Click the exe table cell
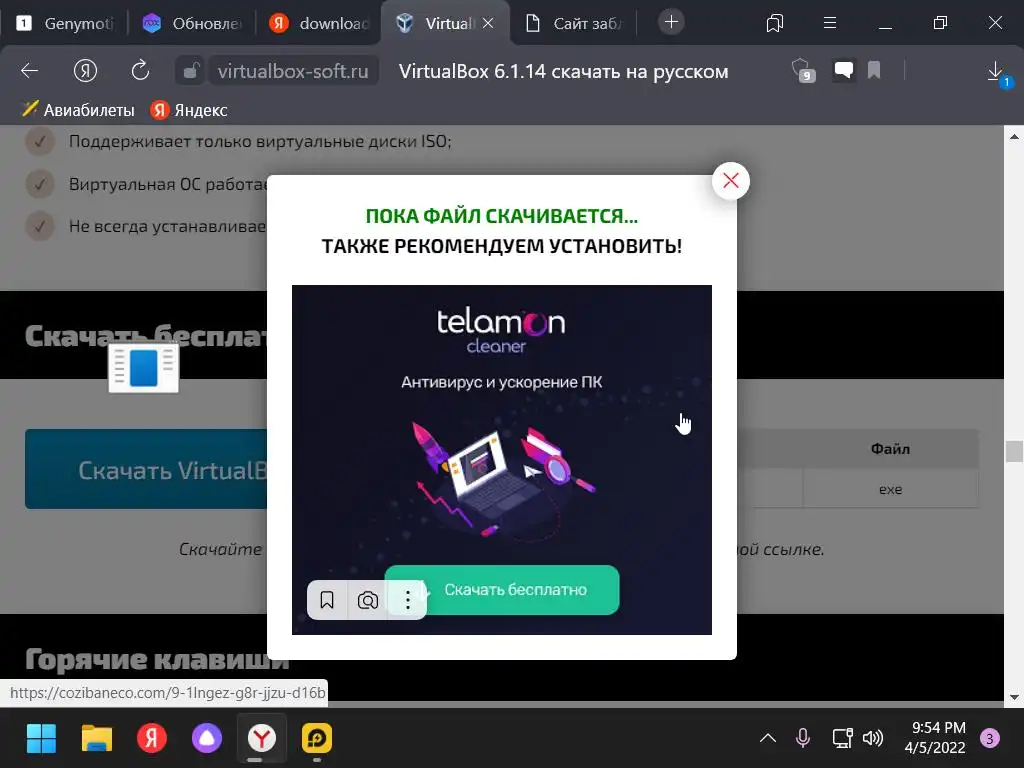Screen dimensions: 1024x768 click(x=890, y=489)
